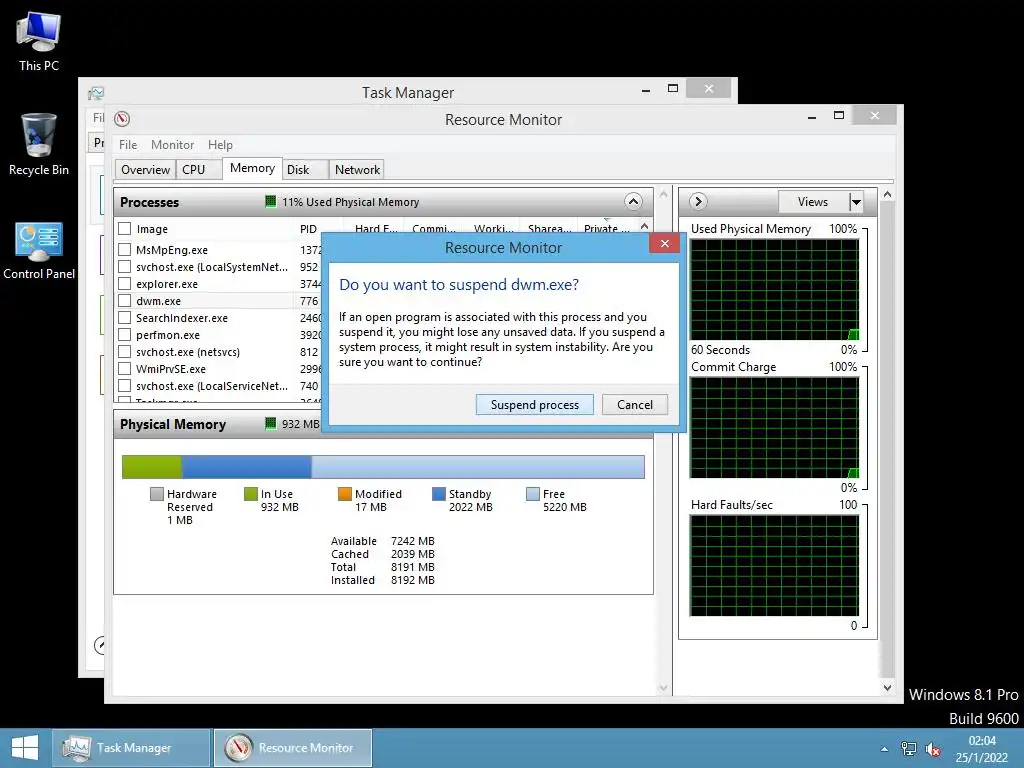
Task: Check the MsMpEng.exe process checkbox
Action: (x=125, y=249)
